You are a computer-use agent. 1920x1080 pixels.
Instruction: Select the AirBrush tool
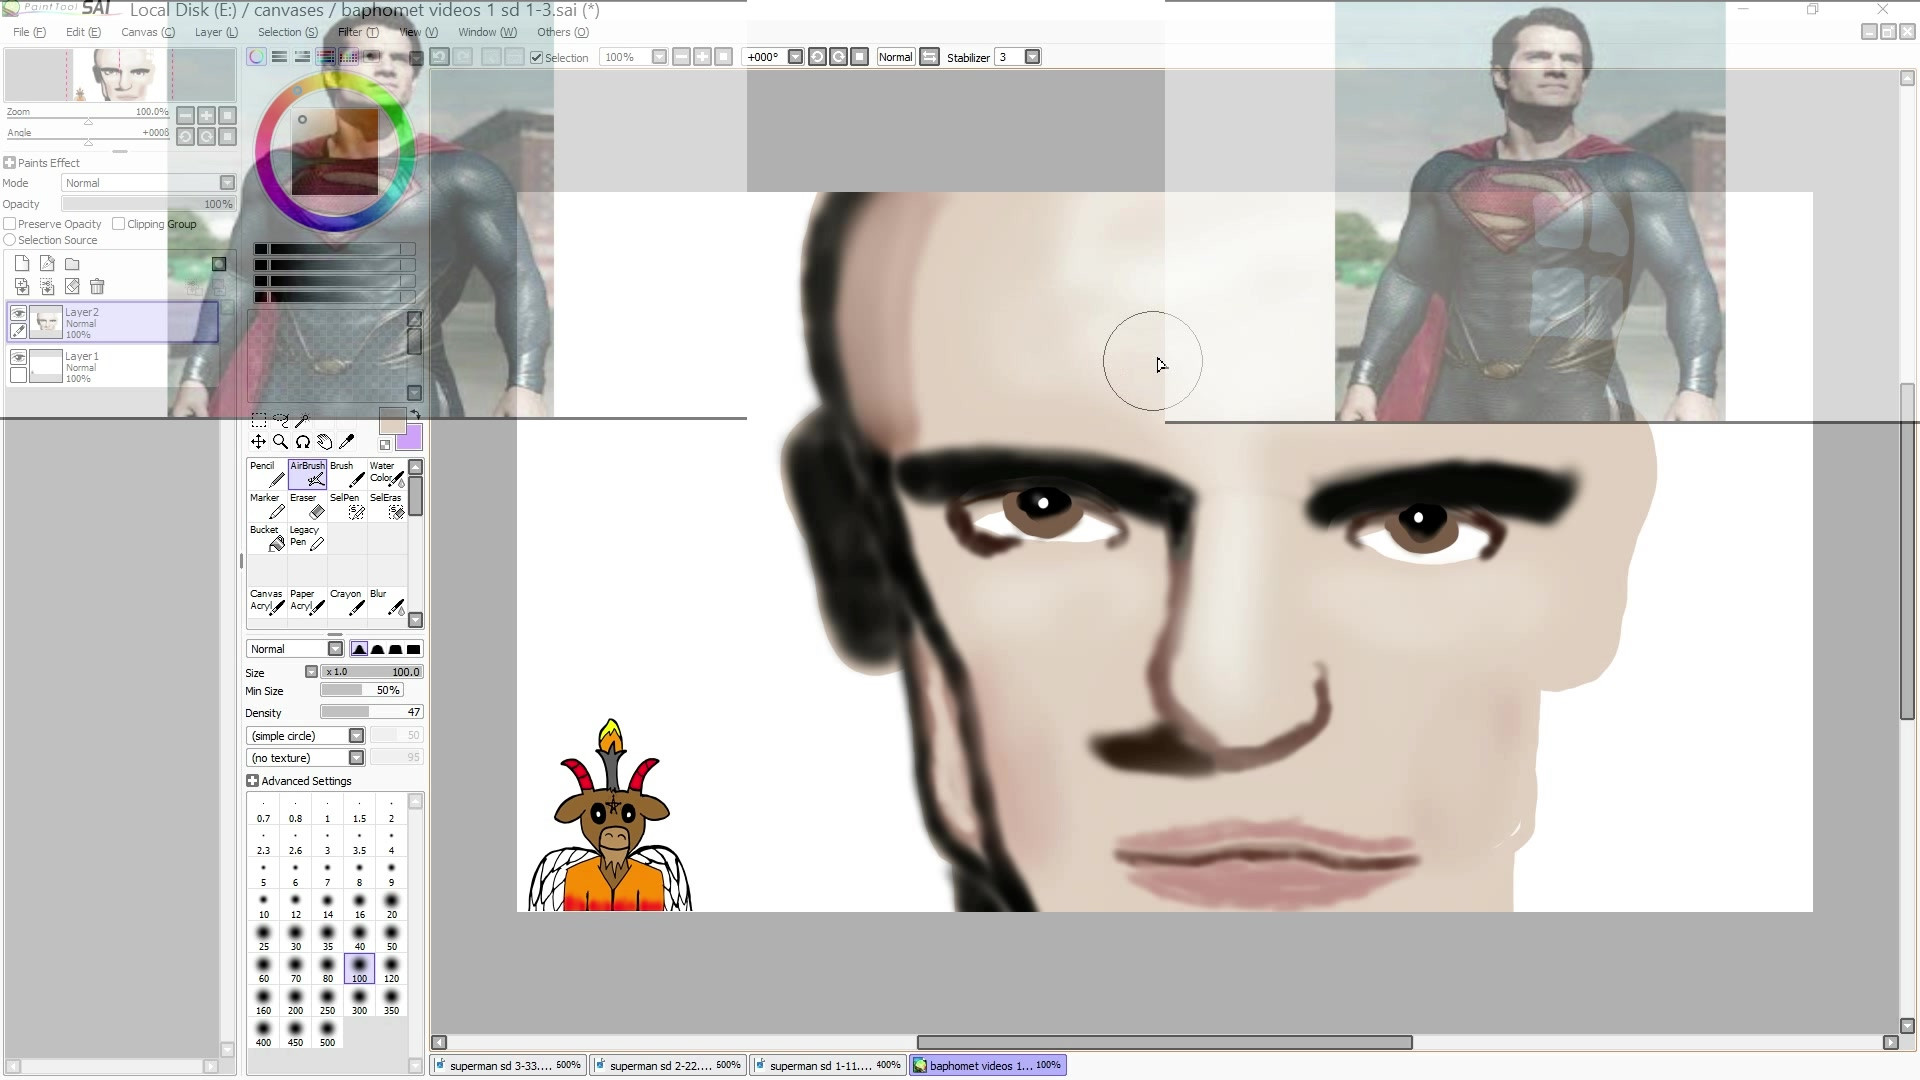coord(307,474)
